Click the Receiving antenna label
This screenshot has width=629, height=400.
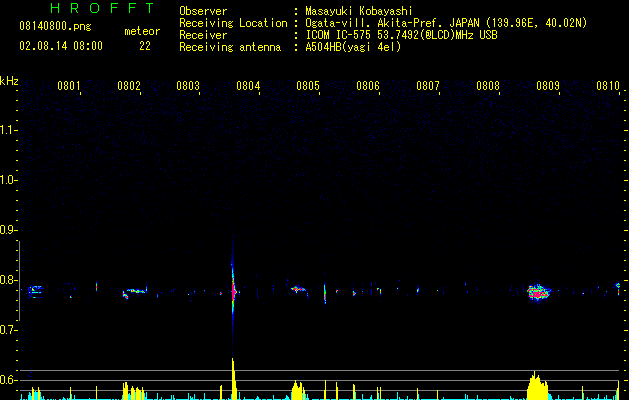click(230, 47)
